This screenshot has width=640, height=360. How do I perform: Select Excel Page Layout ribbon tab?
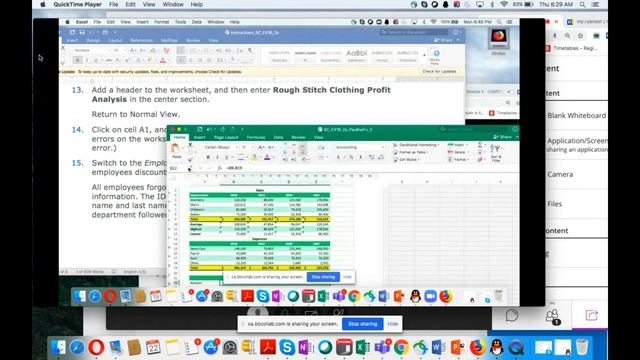pyautogui.click(x=226, y=137)
